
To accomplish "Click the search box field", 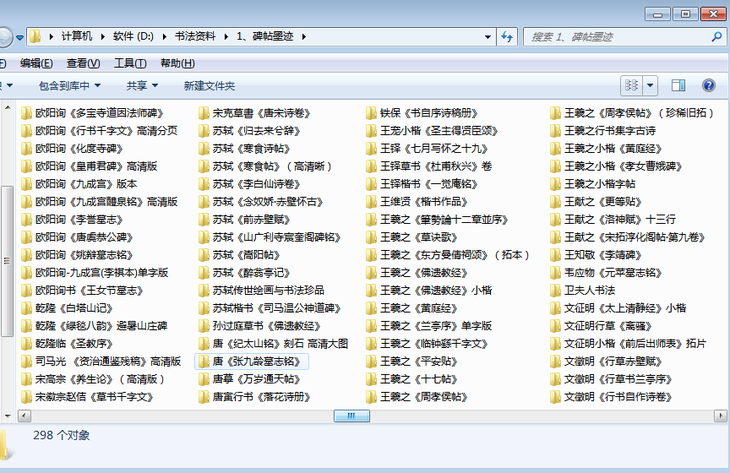I will [x=610, y=36].
